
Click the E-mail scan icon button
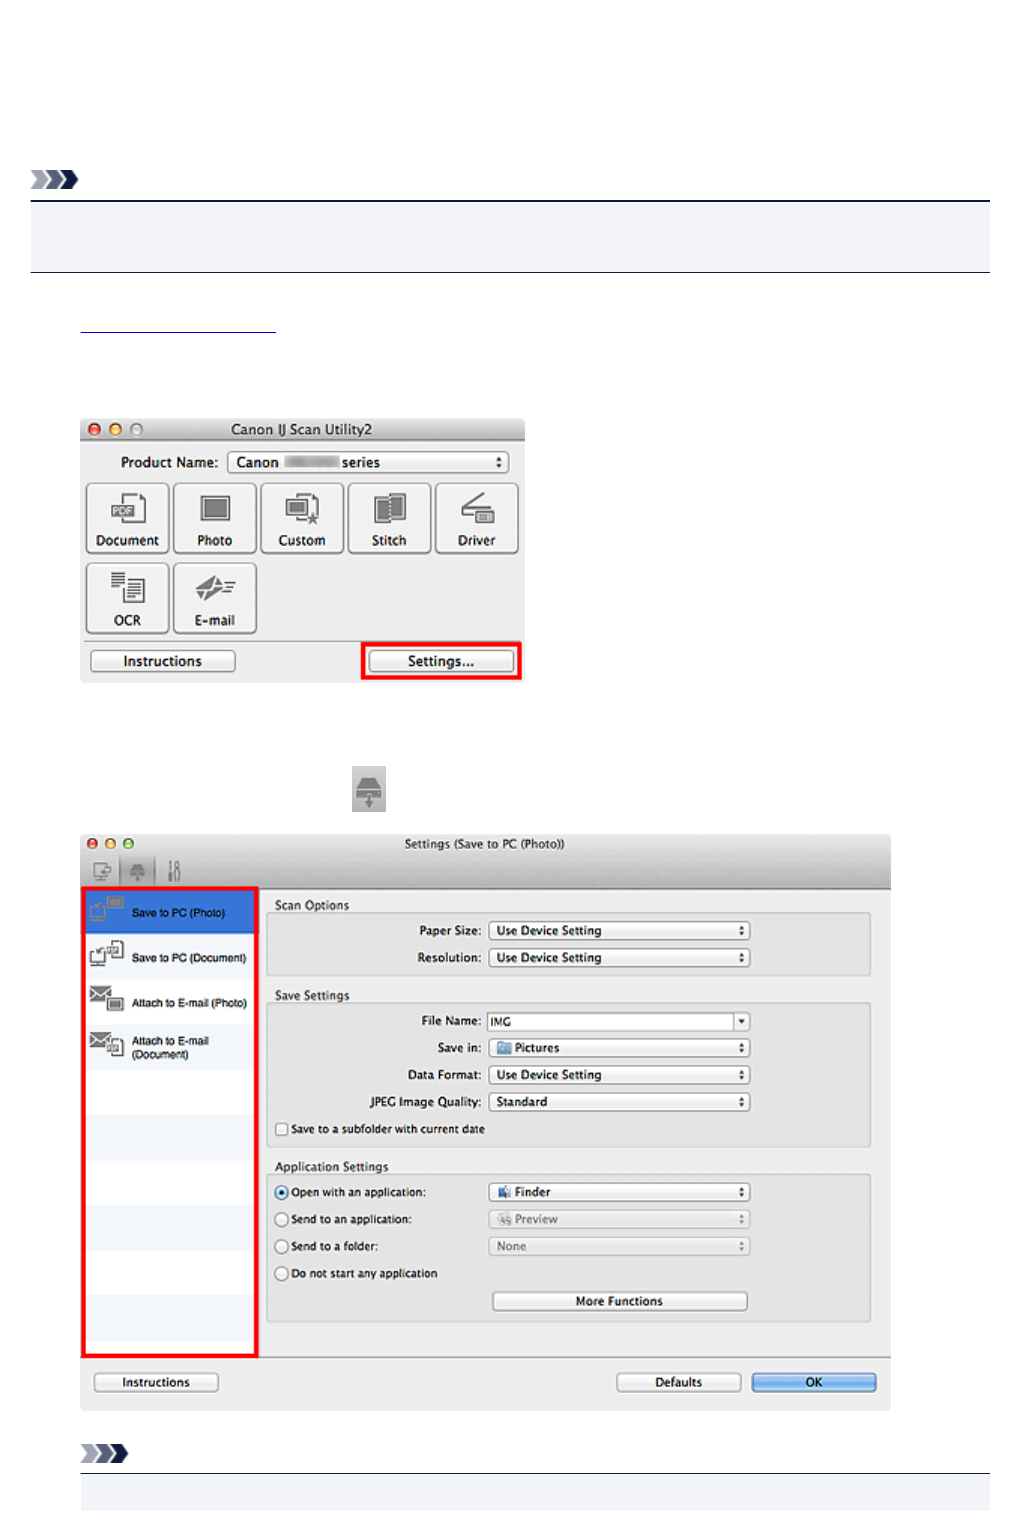point(215,598)
